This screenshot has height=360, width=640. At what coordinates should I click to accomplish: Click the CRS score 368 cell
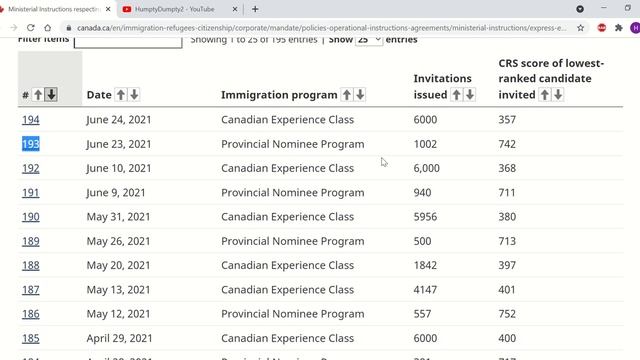(507, 168)
